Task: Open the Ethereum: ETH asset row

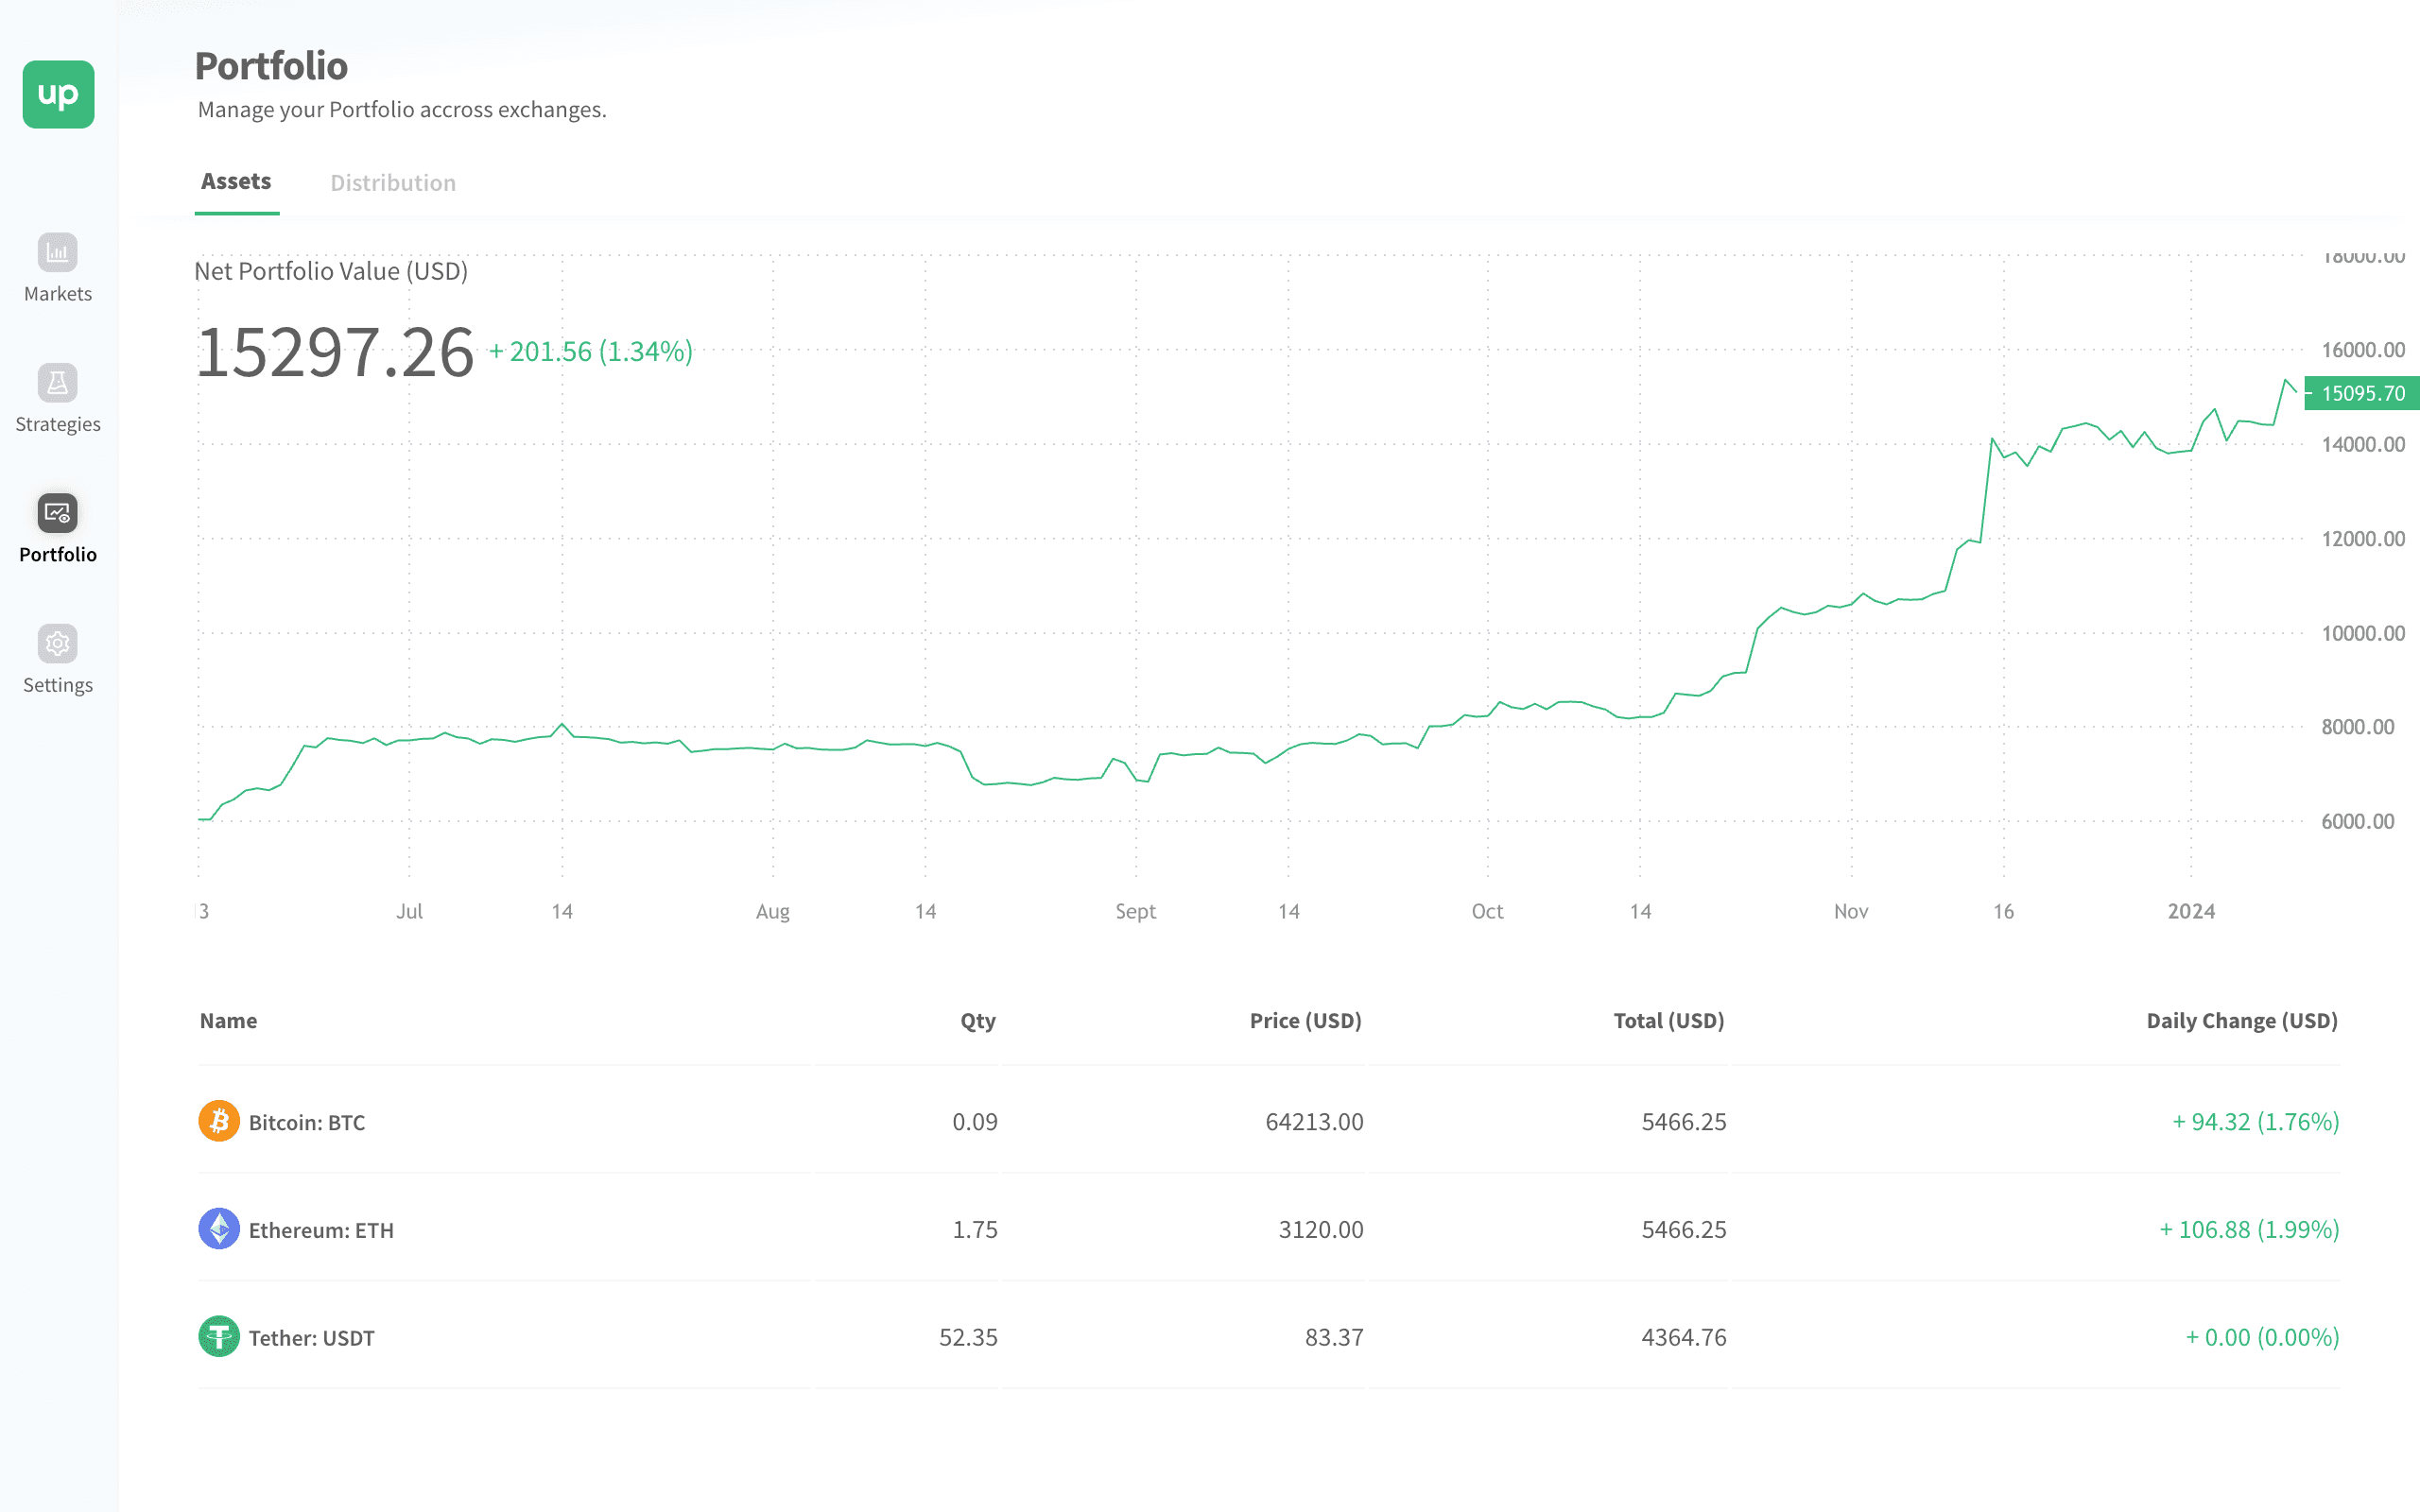Action: (320, 1230)
